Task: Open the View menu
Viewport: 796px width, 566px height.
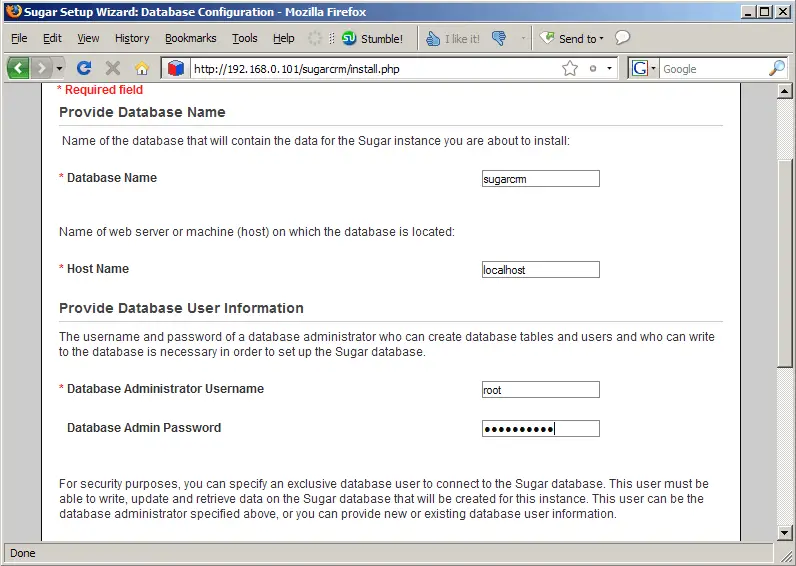Action: click(88, 38)
